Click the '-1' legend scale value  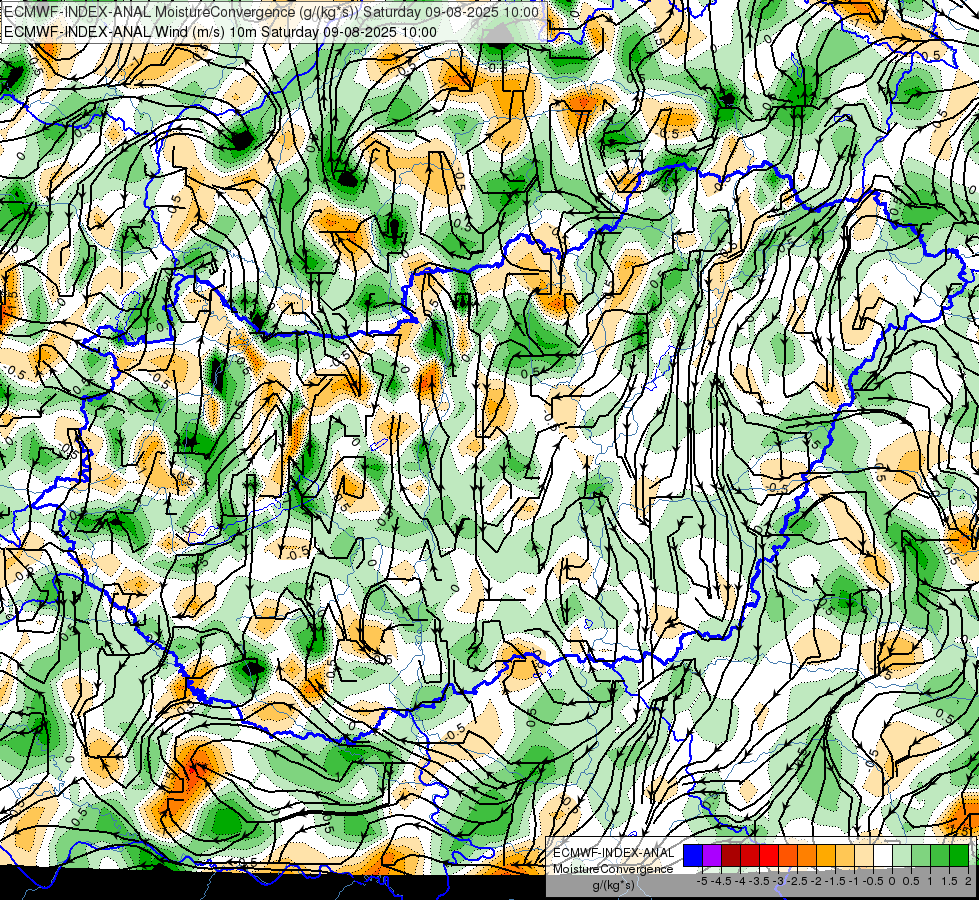(854, 881)
